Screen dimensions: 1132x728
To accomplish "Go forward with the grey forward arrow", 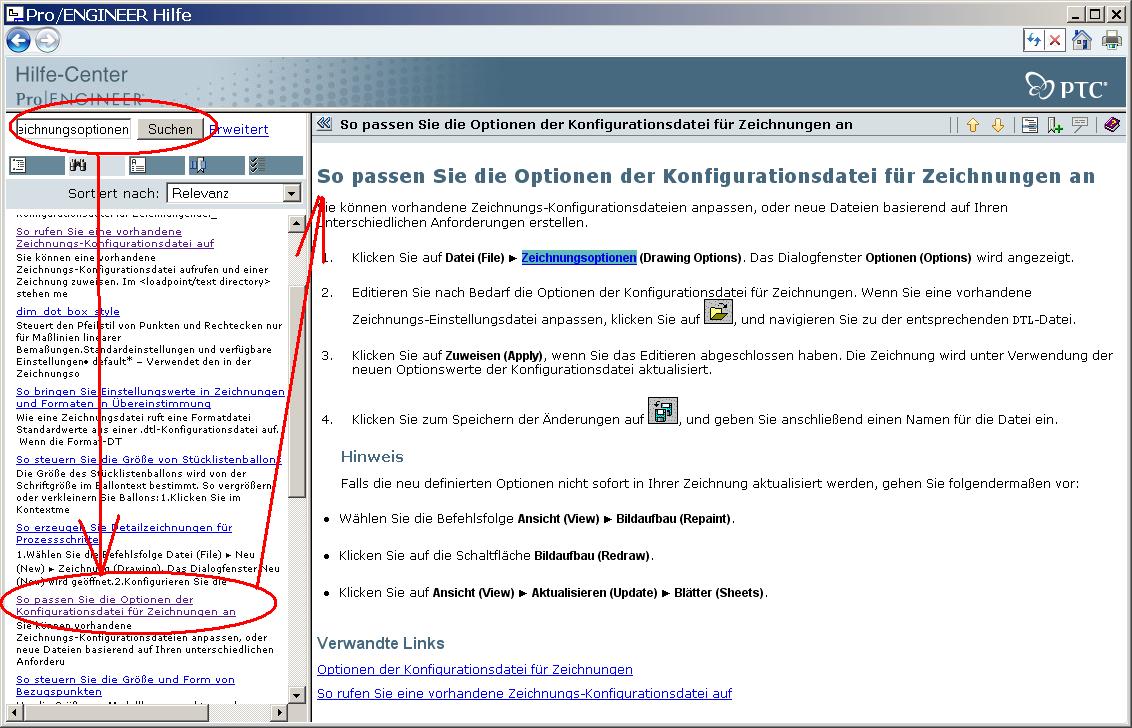I will [48, 40].
